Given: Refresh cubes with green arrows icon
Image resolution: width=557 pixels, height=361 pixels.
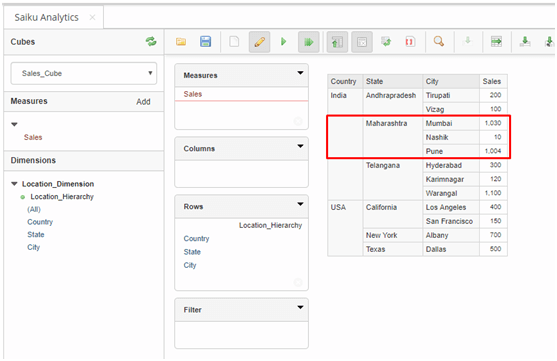Looking at the screenshot, I should click(151, 42).
